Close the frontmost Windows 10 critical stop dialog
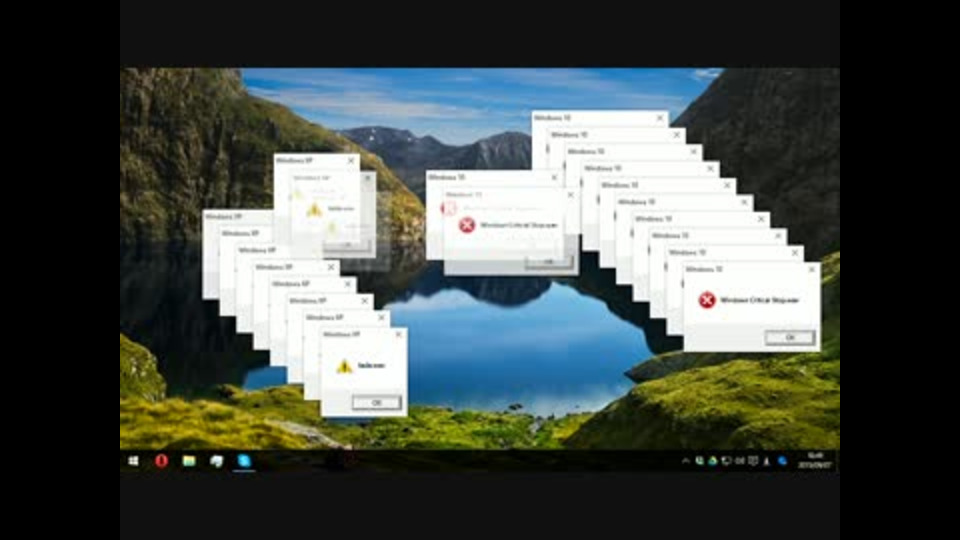This screenshot has width=960, height=540. point(812,269)
